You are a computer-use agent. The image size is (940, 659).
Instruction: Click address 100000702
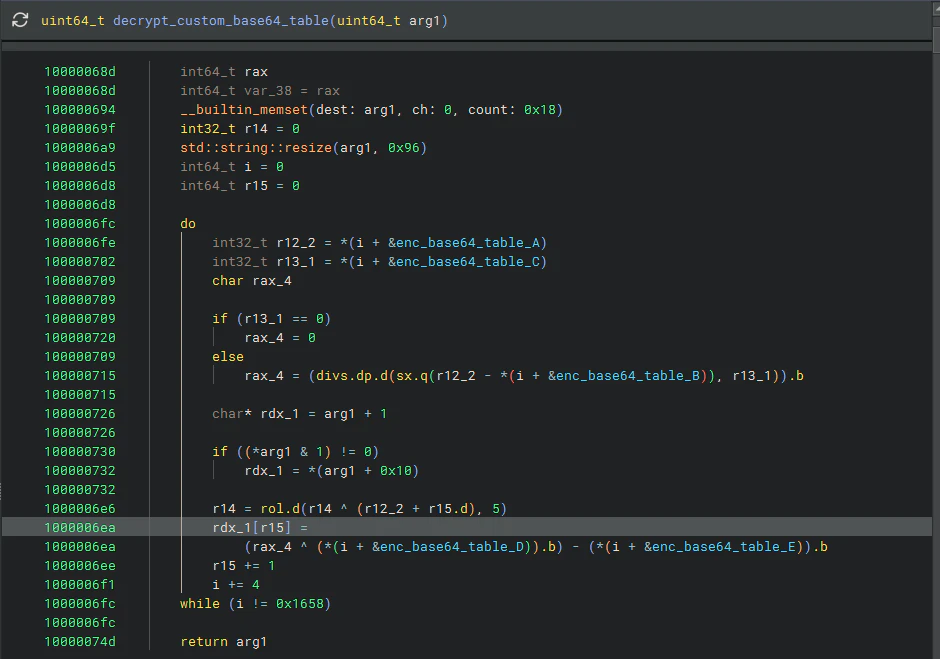[80, 261]
